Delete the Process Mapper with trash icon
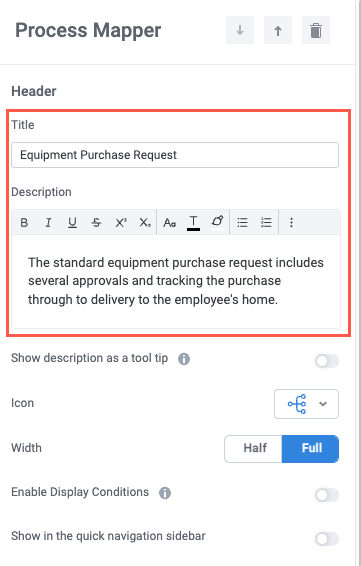 point(316,30)
